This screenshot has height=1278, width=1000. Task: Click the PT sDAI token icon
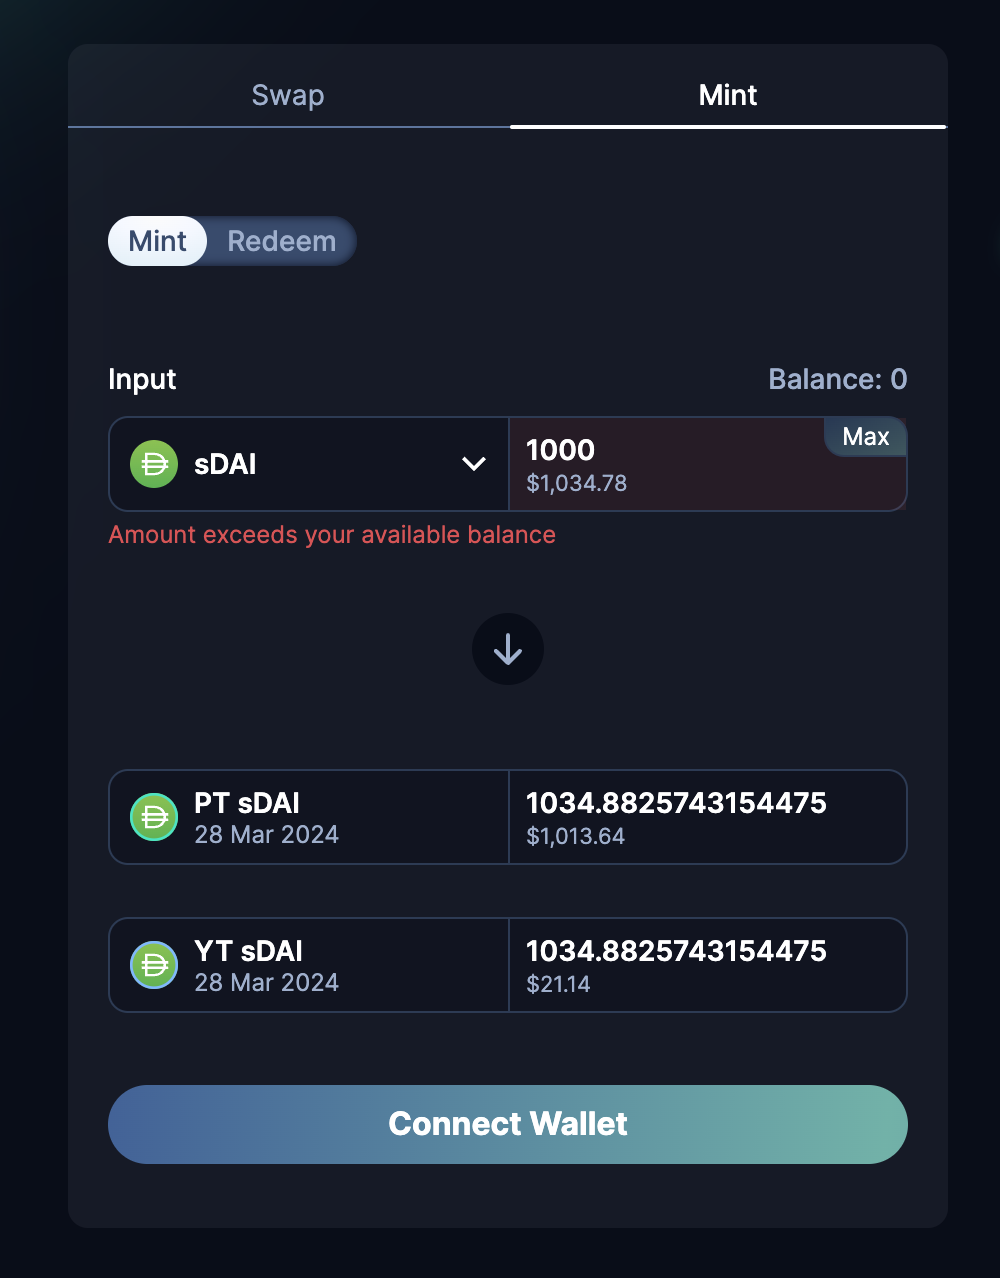(154, 817)
